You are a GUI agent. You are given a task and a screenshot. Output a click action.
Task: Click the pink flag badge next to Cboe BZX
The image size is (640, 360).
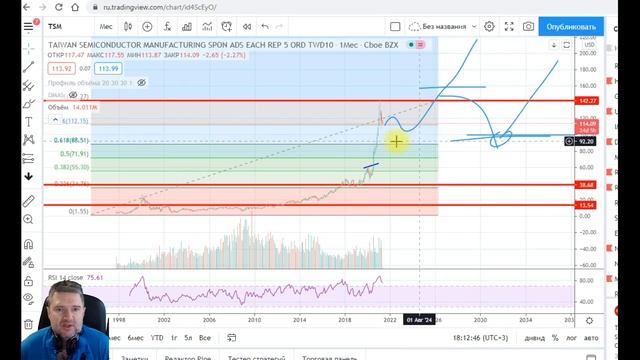click(420, 45)
